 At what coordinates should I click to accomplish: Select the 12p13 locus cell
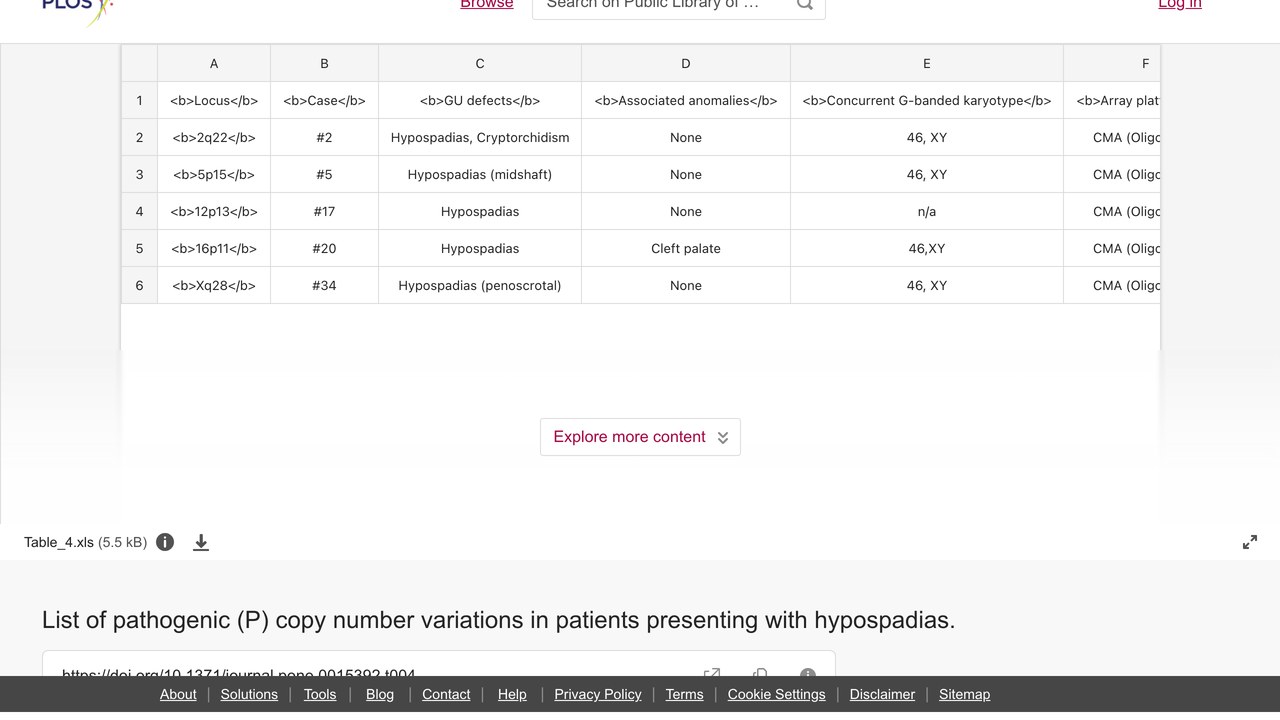point(214,211)
